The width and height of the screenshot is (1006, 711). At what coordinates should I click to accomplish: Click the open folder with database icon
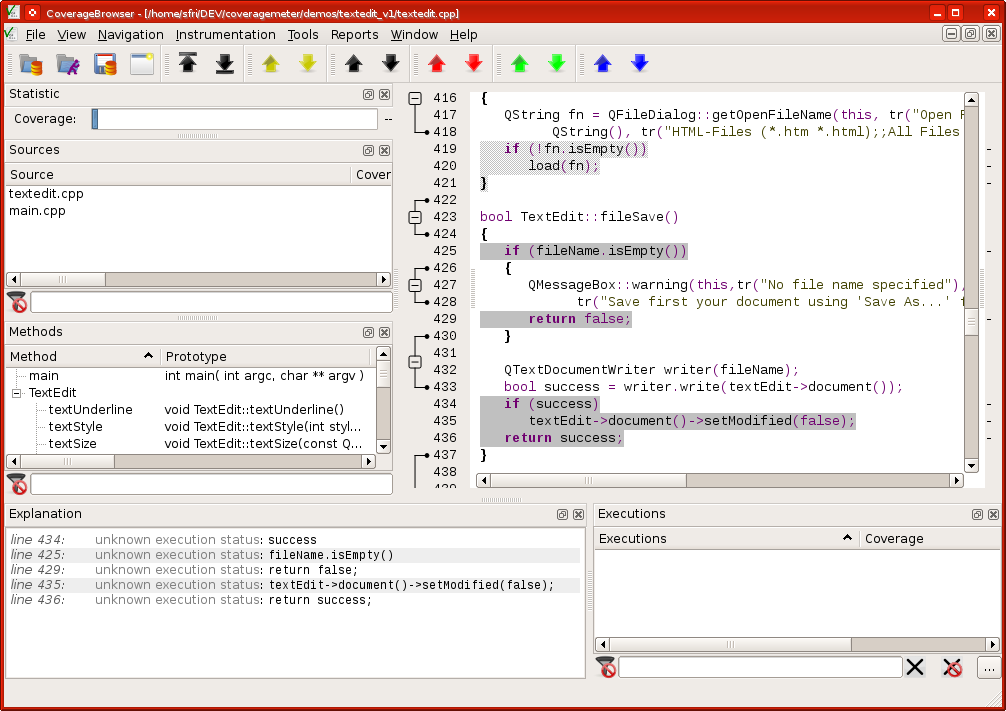(31, 65)
